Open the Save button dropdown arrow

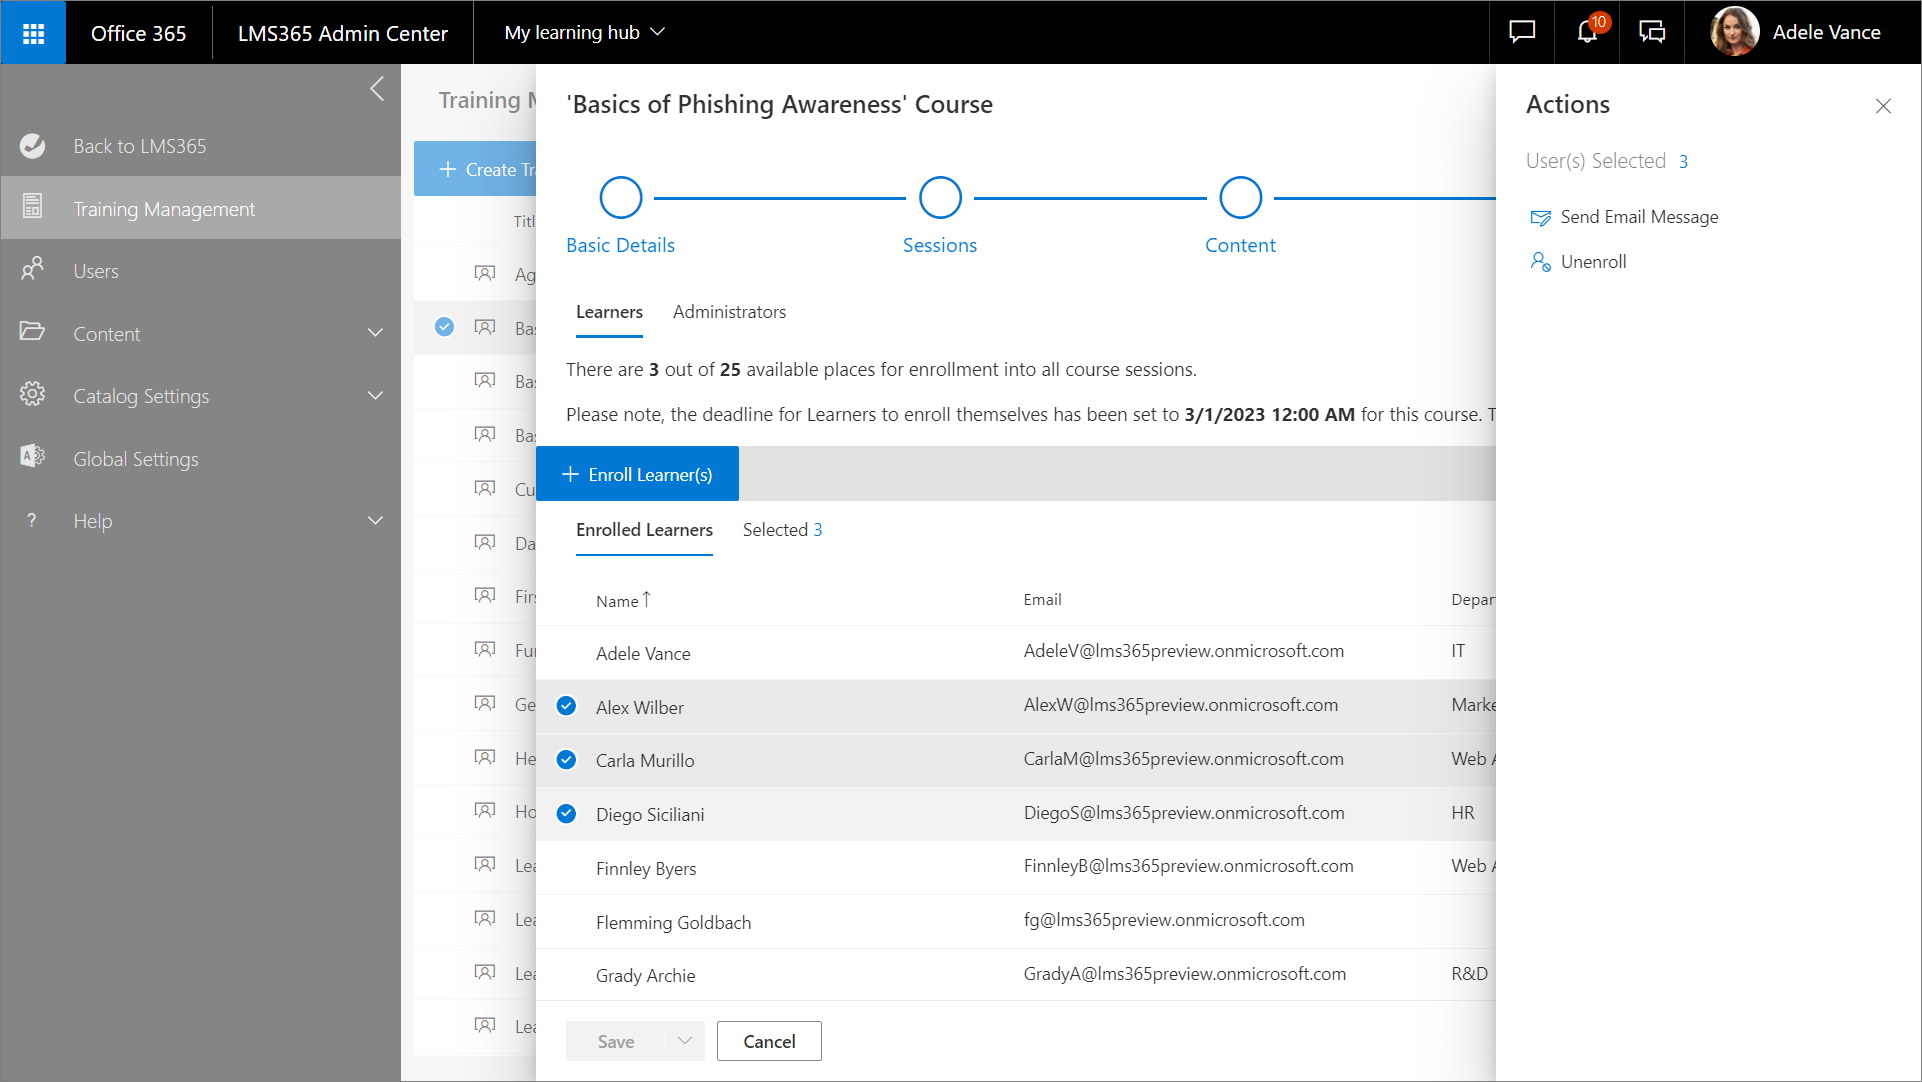[685, 1041]
